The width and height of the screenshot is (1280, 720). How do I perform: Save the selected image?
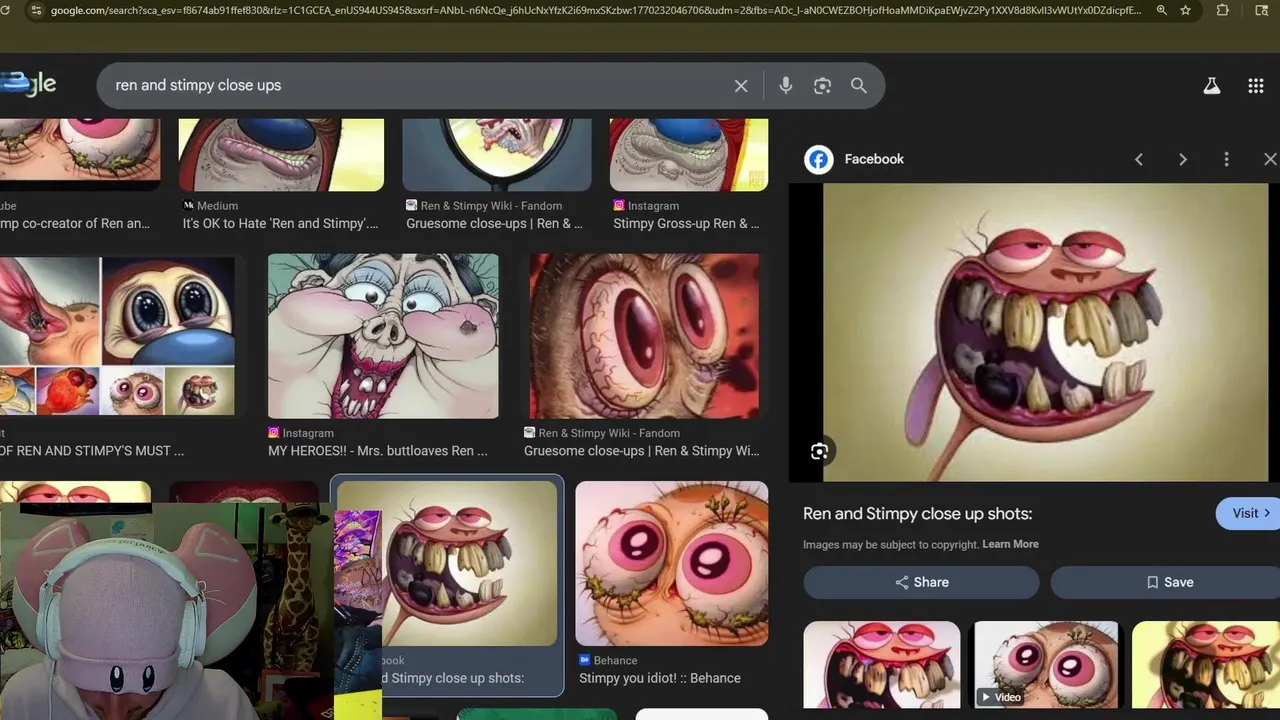click(1168, 582)
